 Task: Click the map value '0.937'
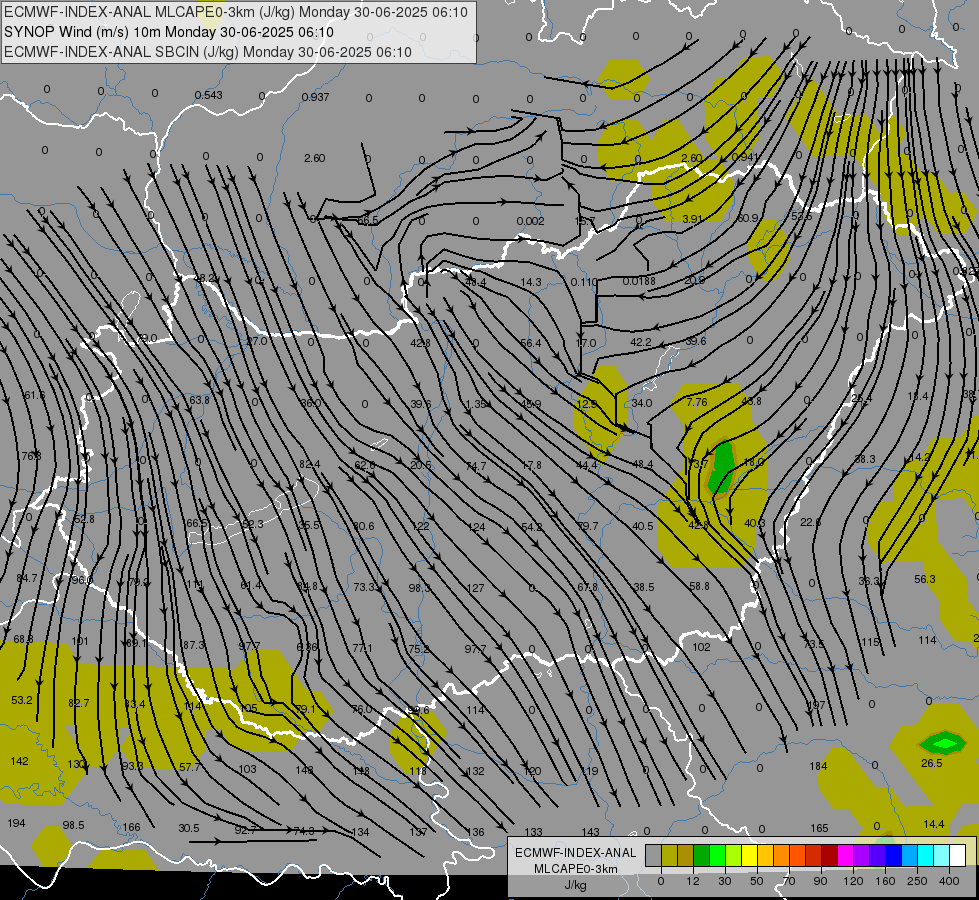tap(315, 97)
